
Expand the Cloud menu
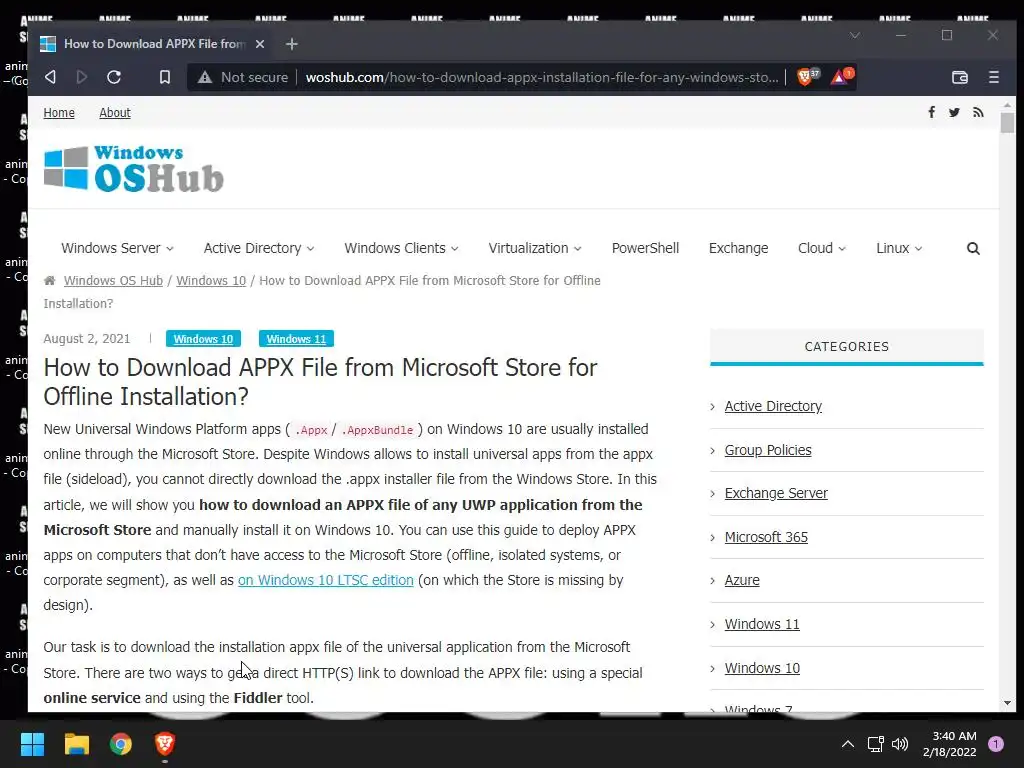[x=822, y=248]
